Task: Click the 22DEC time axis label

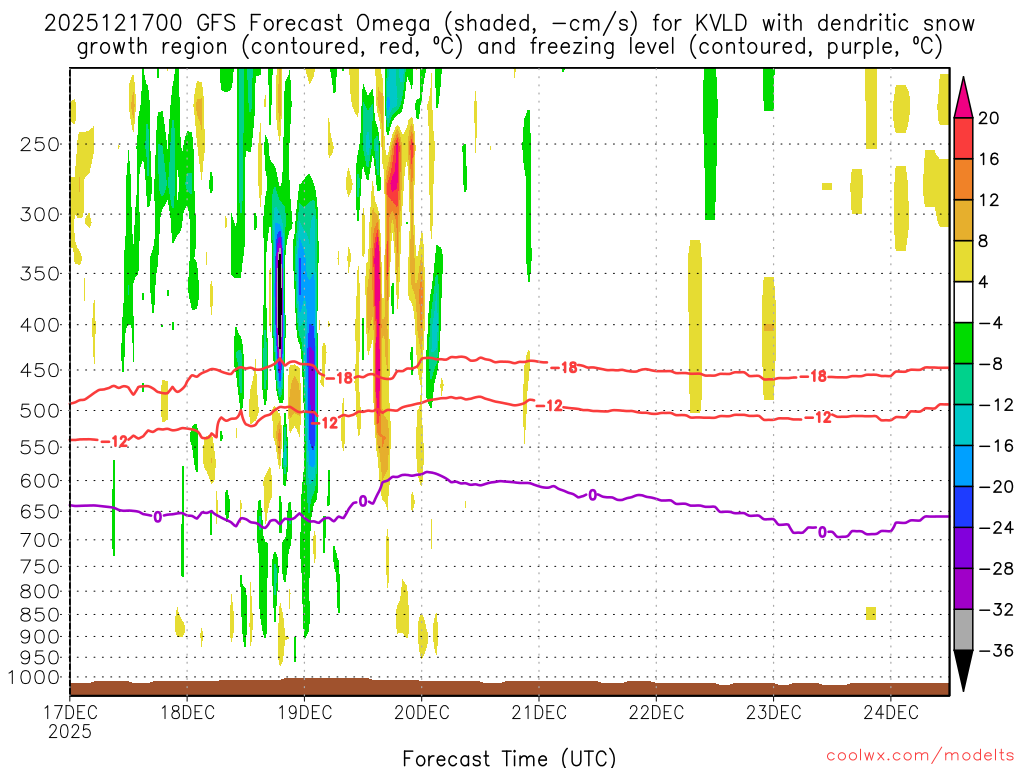Action: (656, 712)
